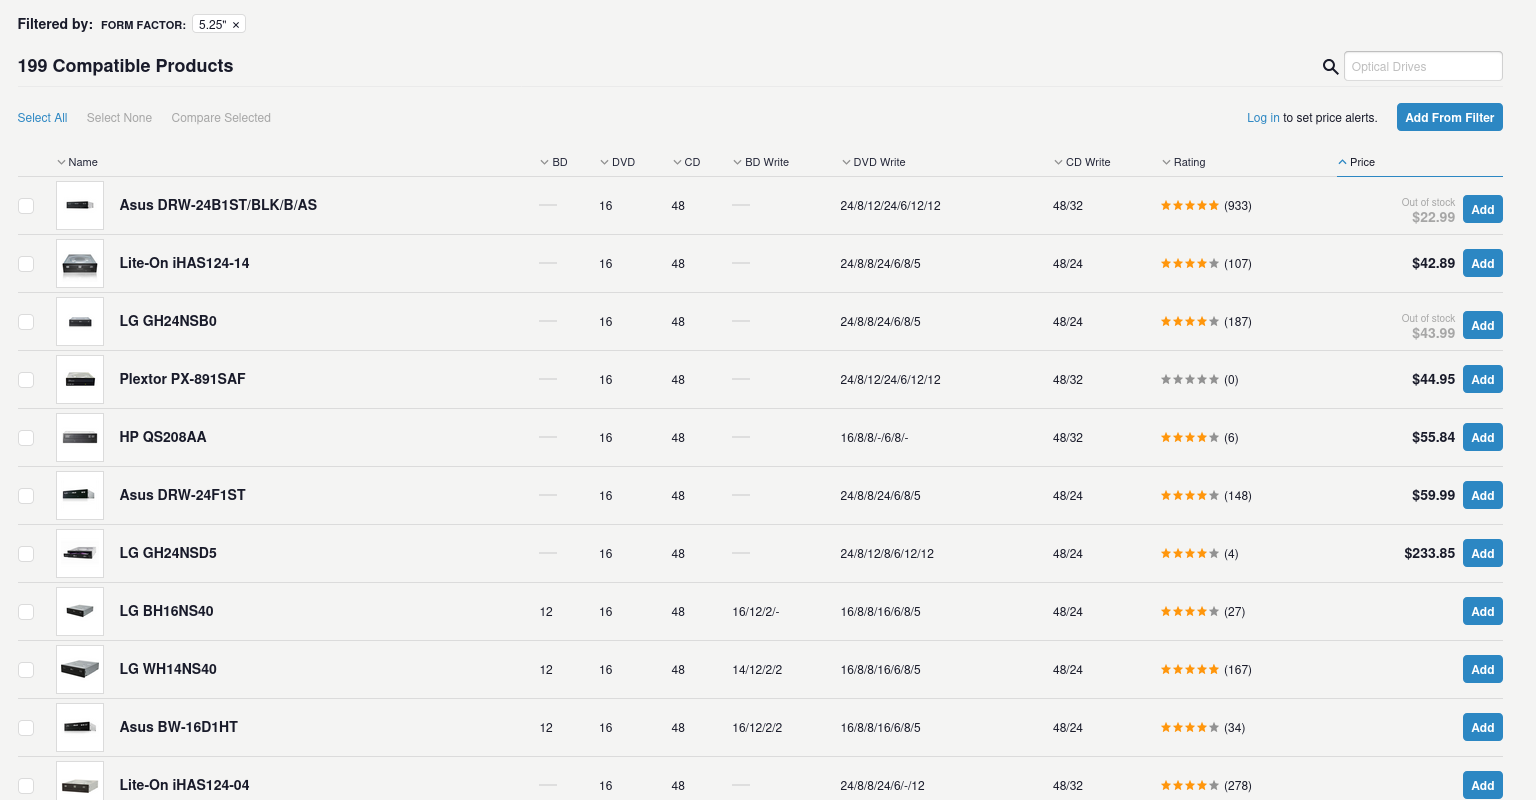Open the LG WH14NS40 product thumbnail
1536x800 pixels.
(80, 669)
